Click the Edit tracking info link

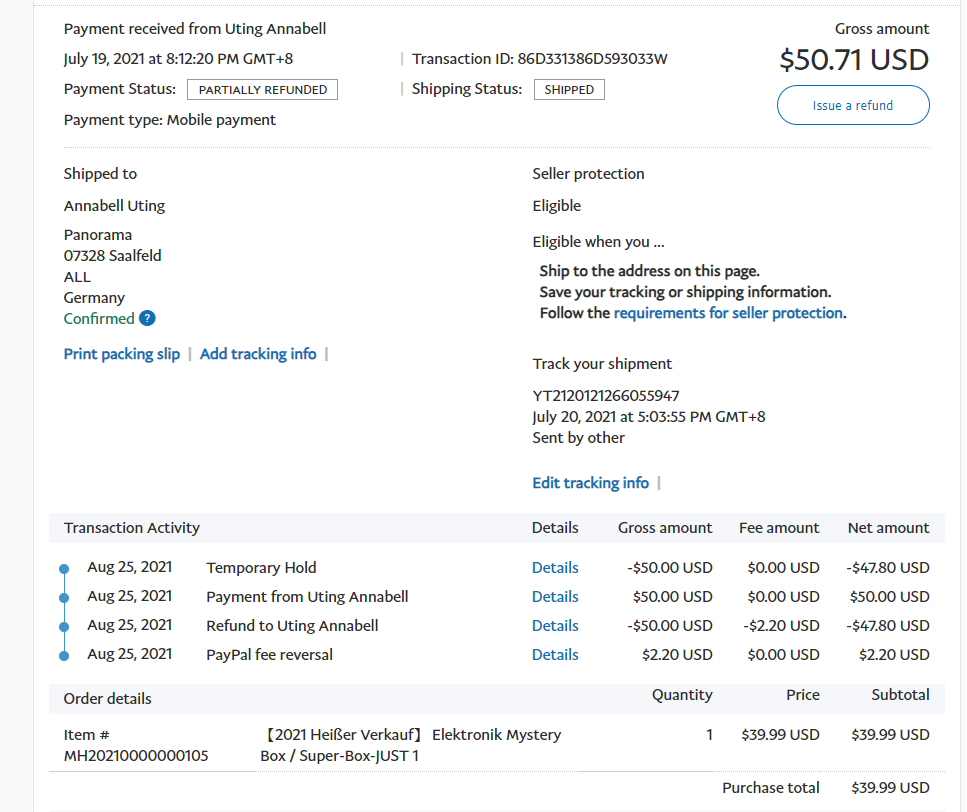[590, 483]
